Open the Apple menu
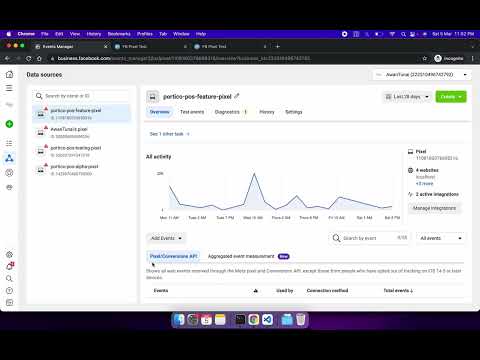Screen dimensions: 480x360 click(9, 34)
